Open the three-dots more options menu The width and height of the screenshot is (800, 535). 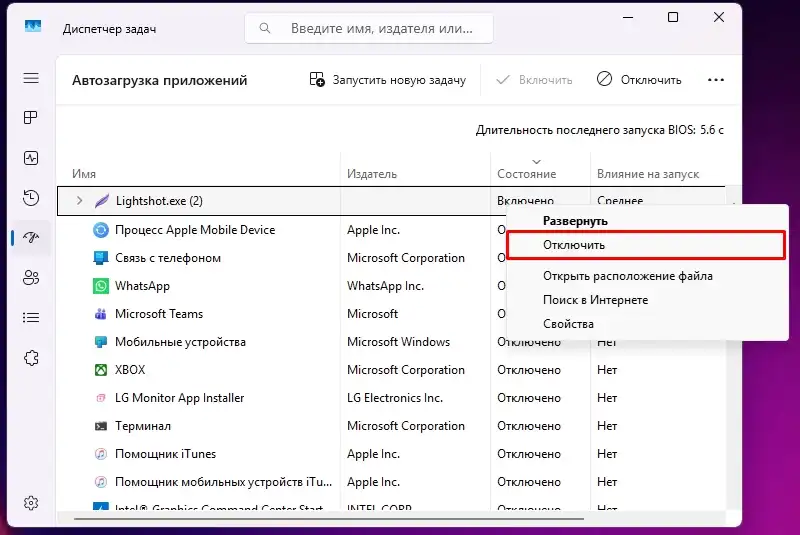716,80
